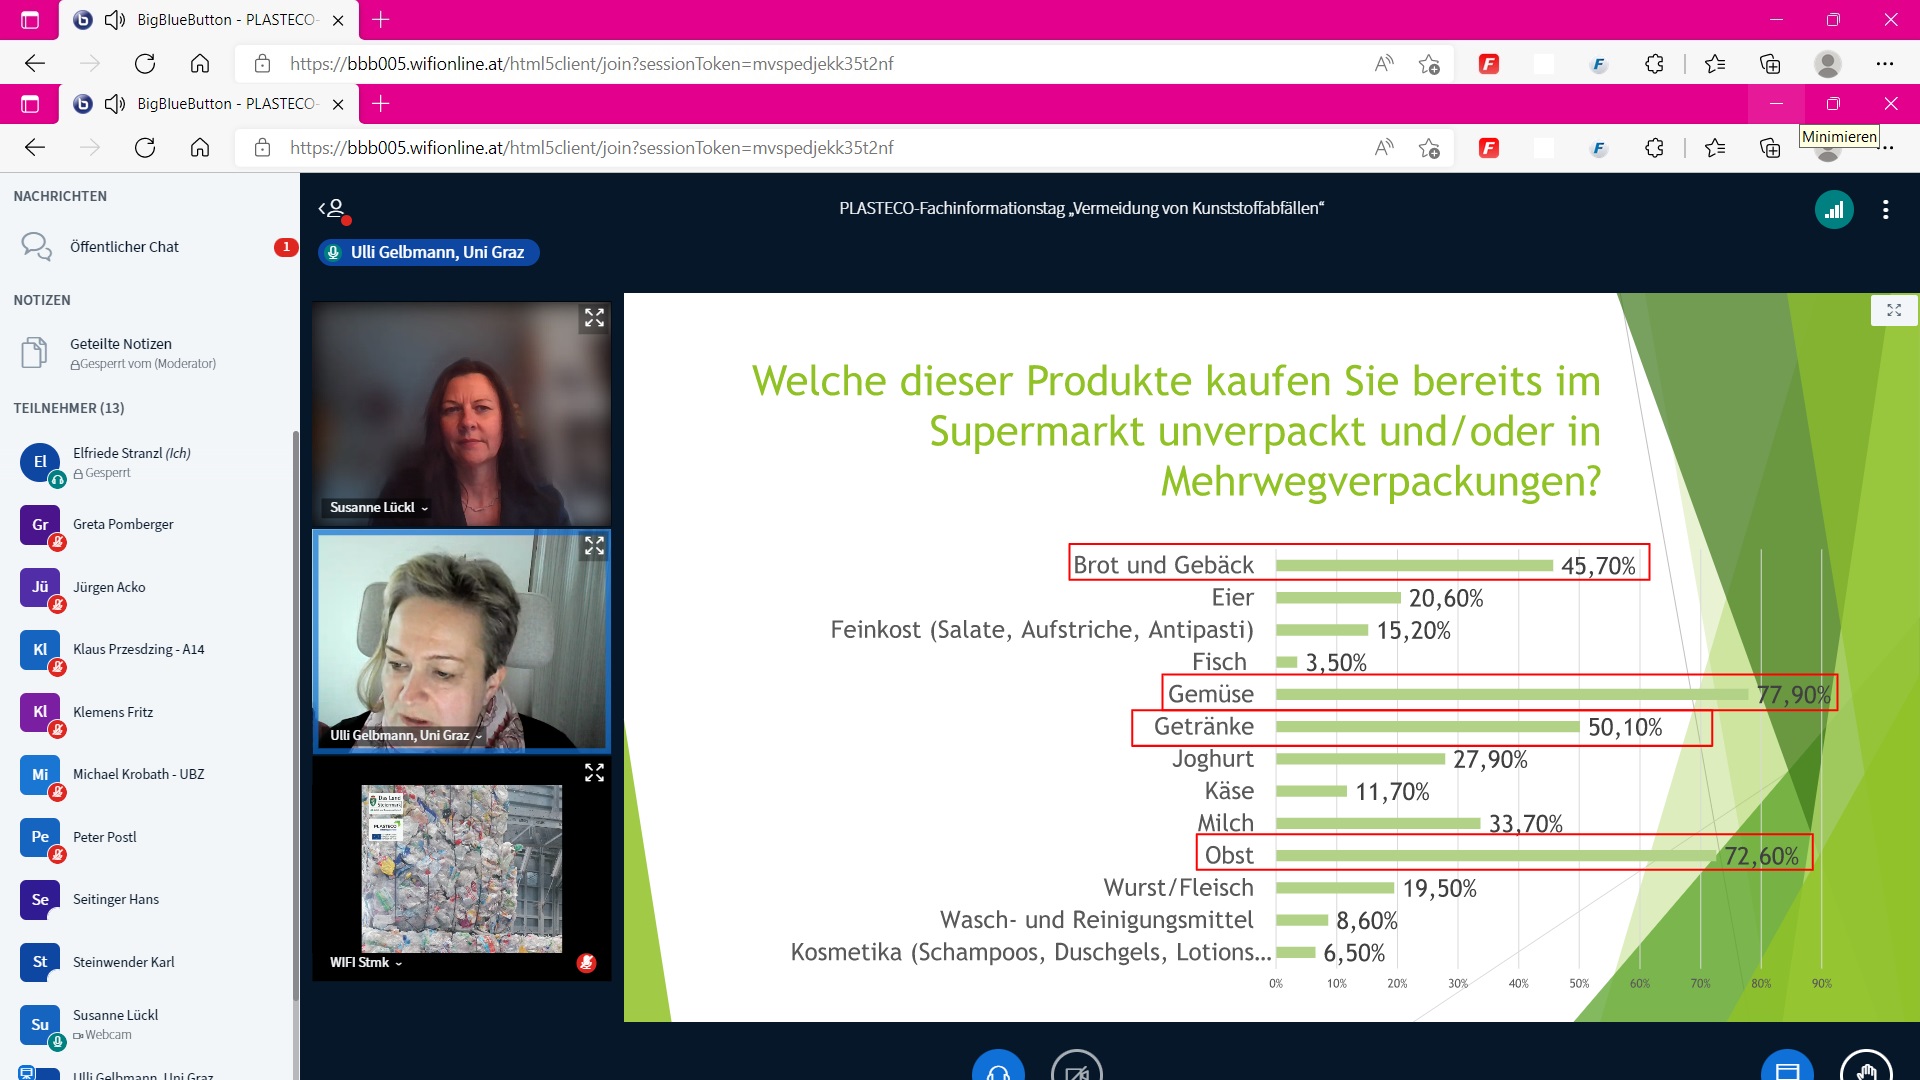Select BigBlueButton tab in background window
Viewport: 1920px width, 1080px height.
(210, 20)
